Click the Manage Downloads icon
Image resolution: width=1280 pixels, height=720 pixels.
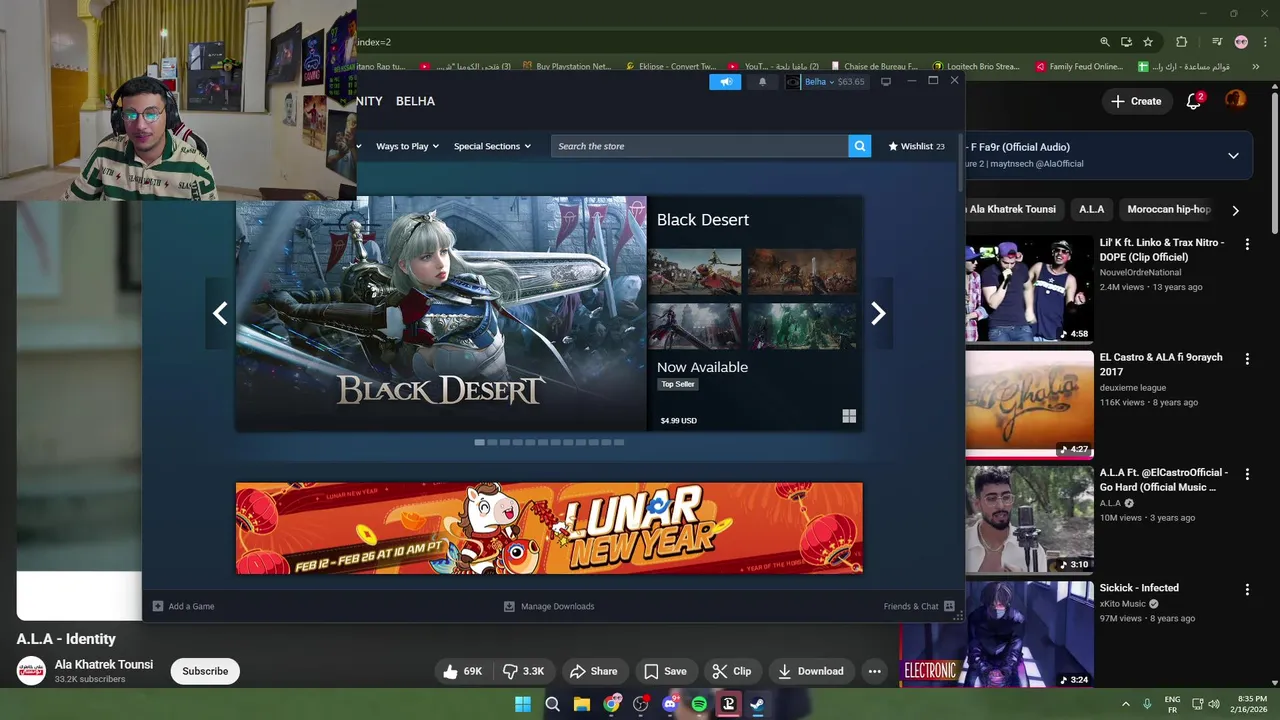click(x=509, y=606)
